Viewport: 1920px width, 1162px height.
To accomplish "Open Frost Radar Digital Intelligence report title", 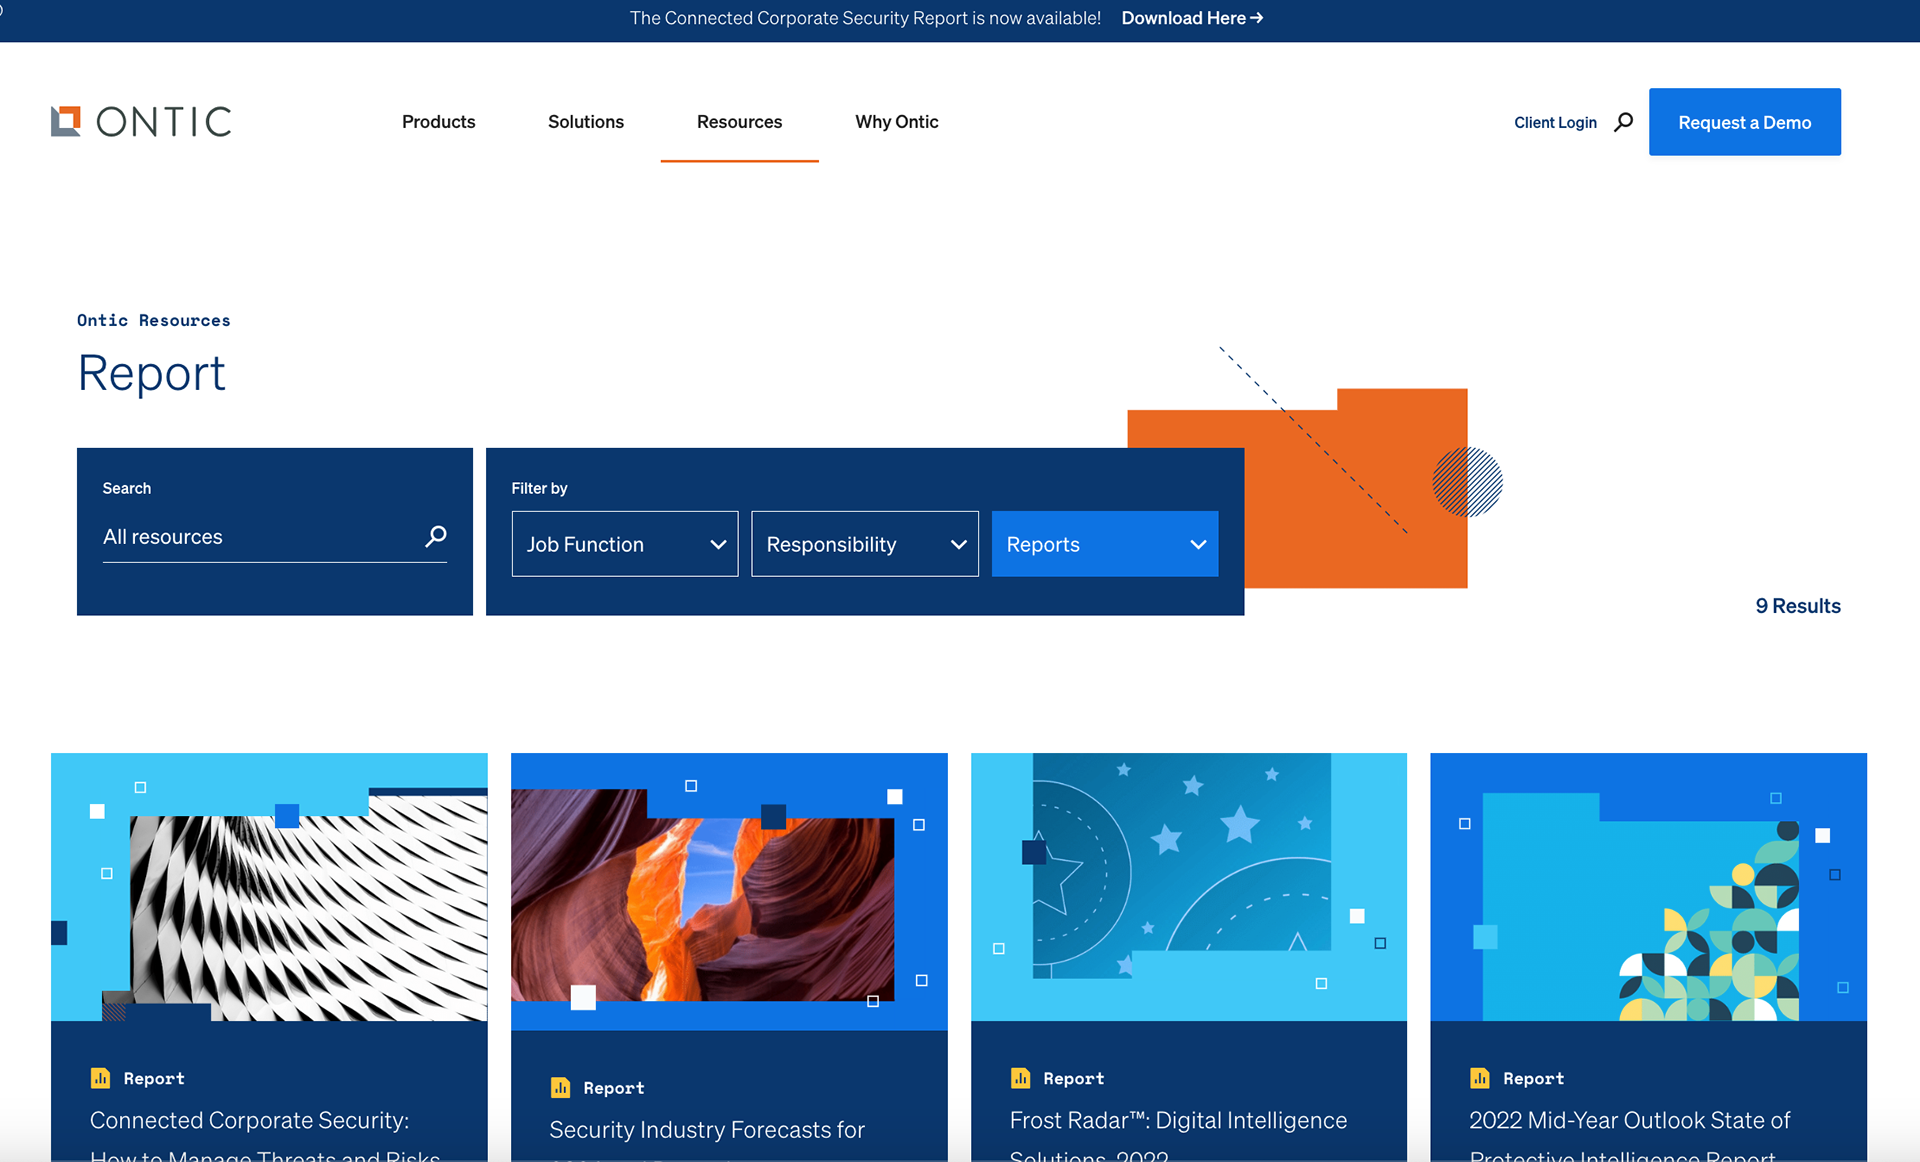I will [x=1178, y=1121].
